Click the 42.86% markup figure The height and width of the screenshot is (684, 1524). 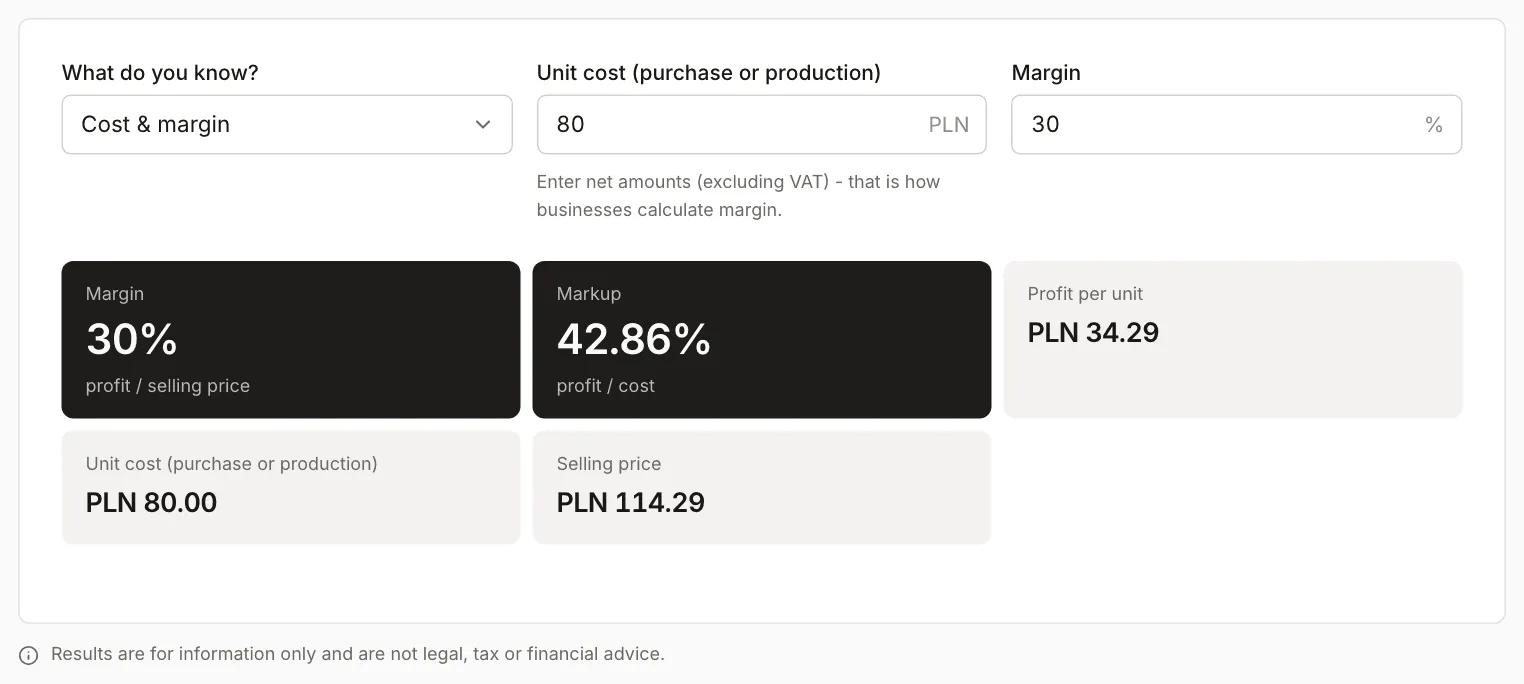(x=634, y=340)
